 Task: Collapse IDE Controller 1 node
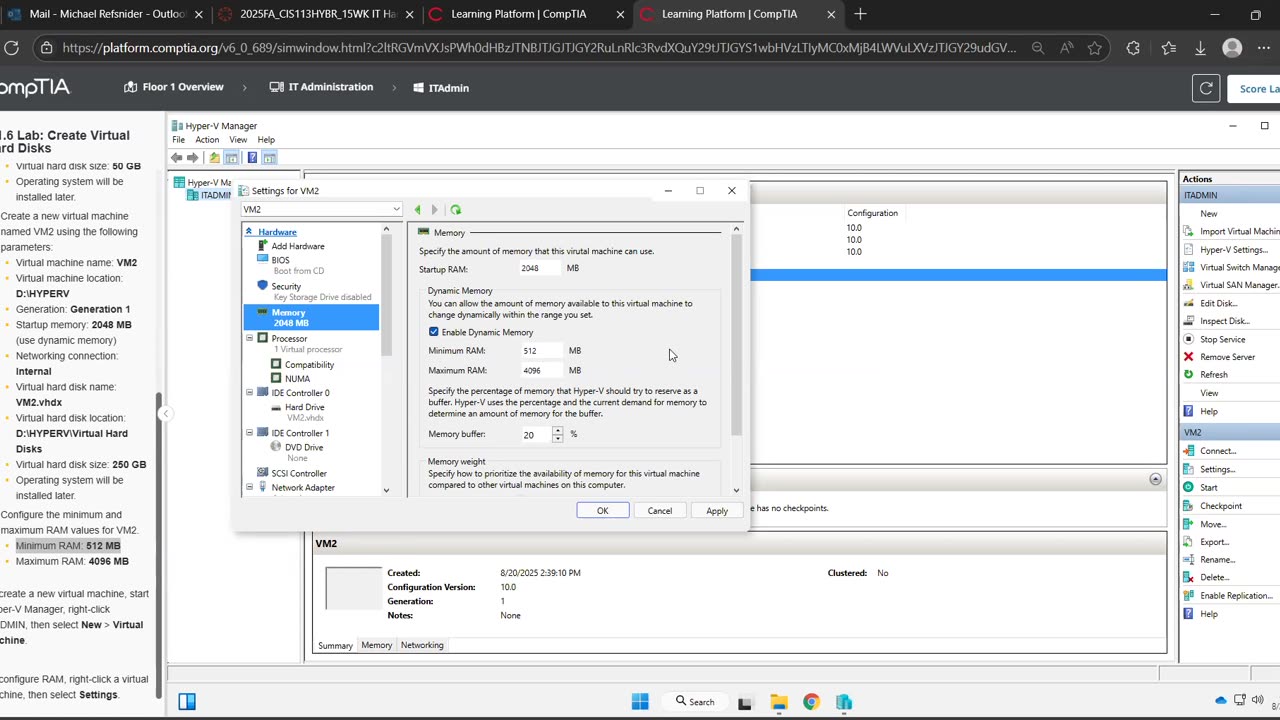click(250, 433)
